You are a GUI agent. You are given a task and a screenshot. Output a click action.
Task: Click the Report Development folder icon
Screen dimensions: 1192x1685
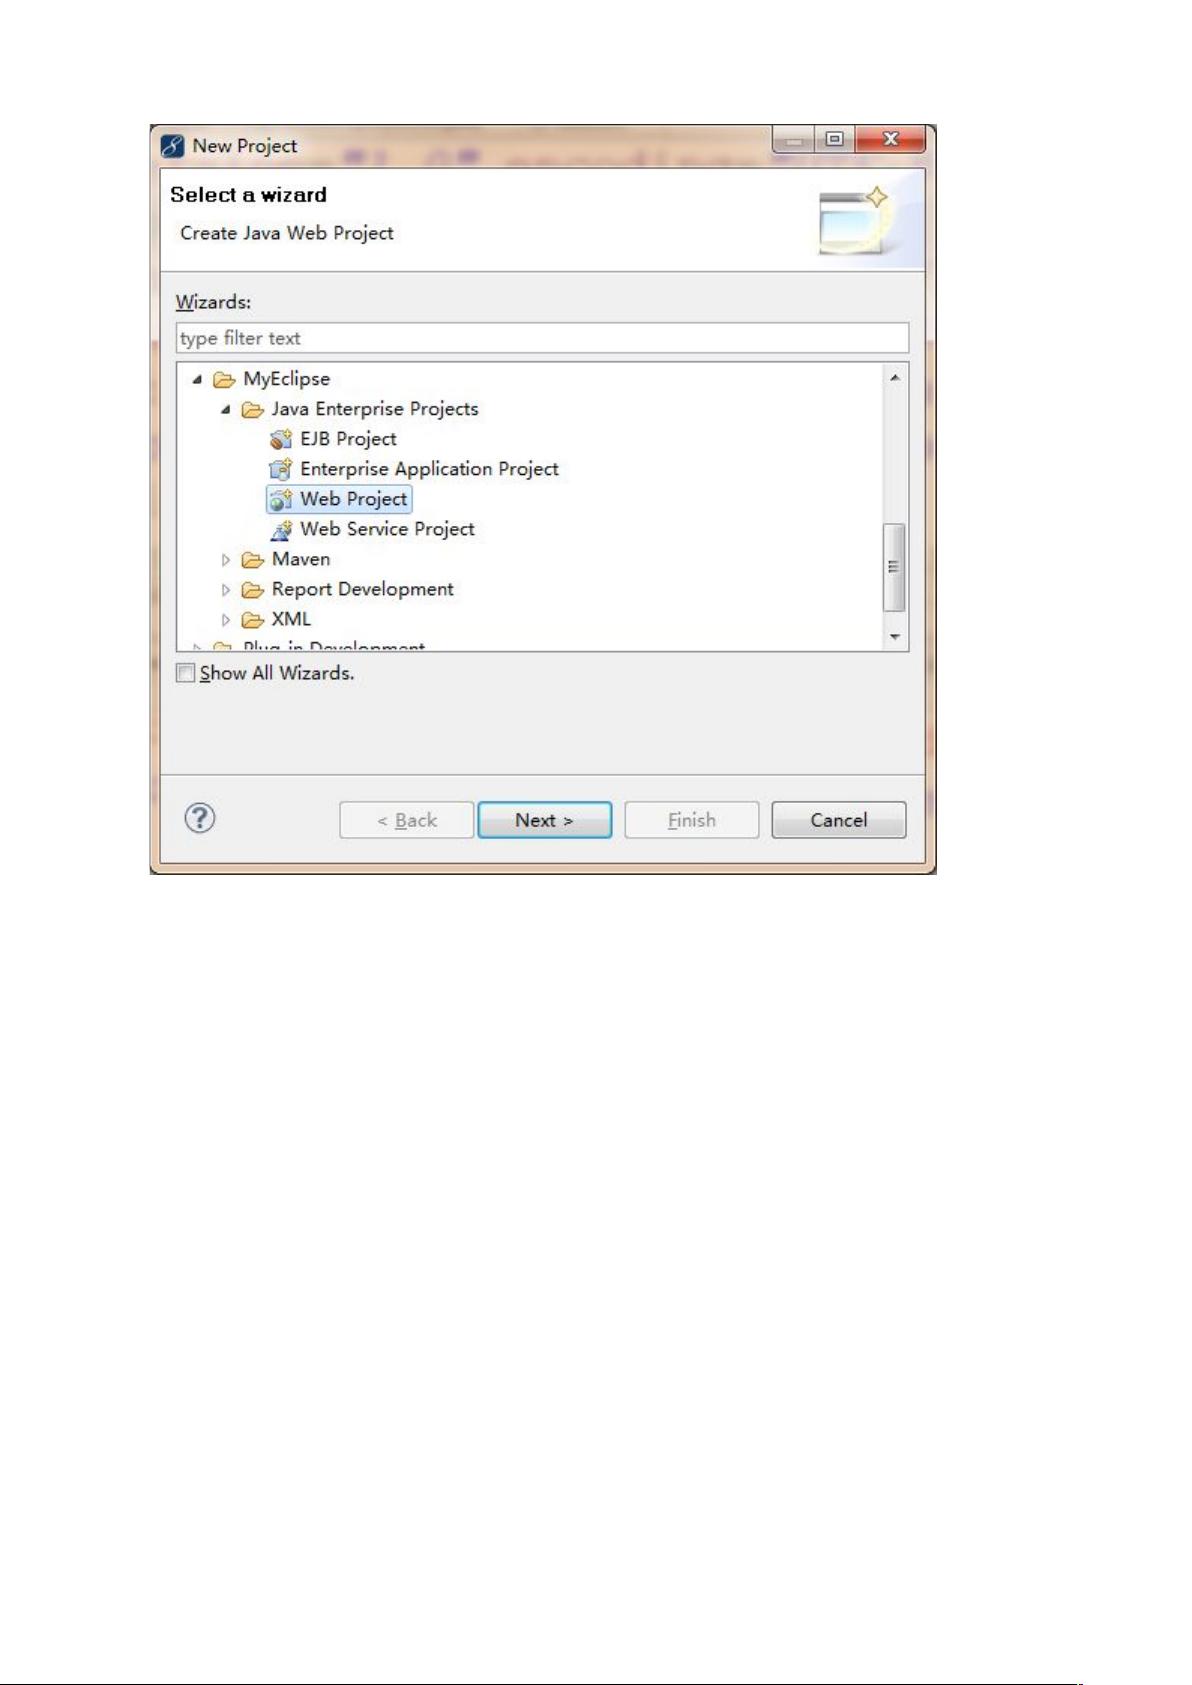tap(253, 589)
